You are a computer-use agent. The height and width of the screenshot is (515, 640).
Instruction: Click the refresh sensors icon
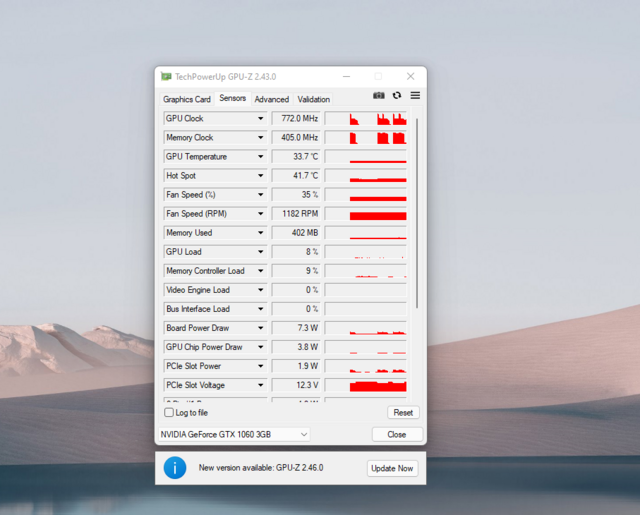pos(397,96)
